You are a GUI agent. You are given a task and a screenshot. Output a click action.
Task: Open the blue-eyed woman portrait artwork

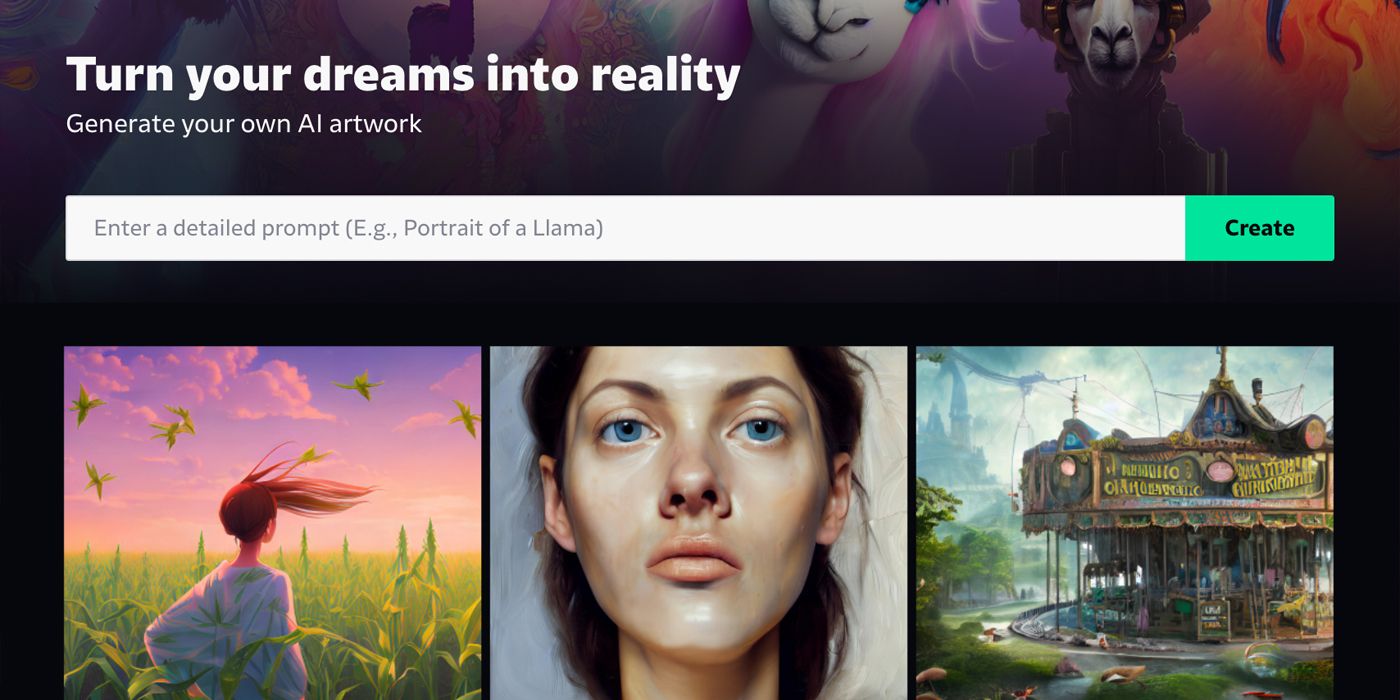(x=698, y=523)
